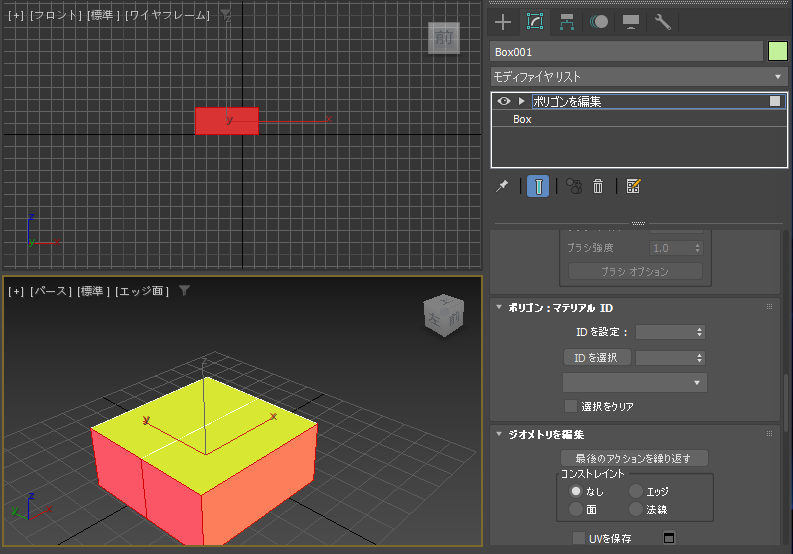Adjust the ブラシ強度 spinner arrows
The image size is (793, 554).
point(697,248)
